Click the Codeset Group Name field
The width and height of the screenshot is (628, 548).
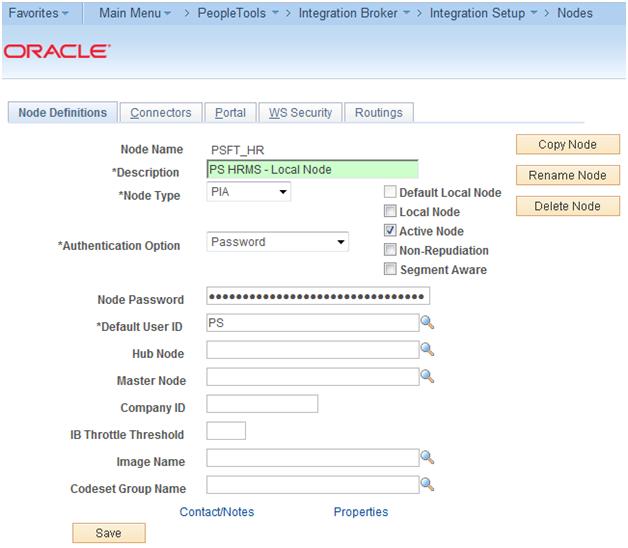click(313, 485)
